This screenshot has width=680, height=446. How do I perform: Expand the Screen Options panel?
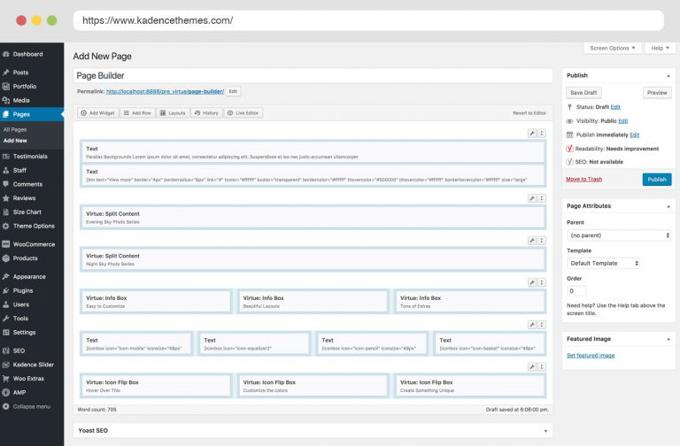612,47
